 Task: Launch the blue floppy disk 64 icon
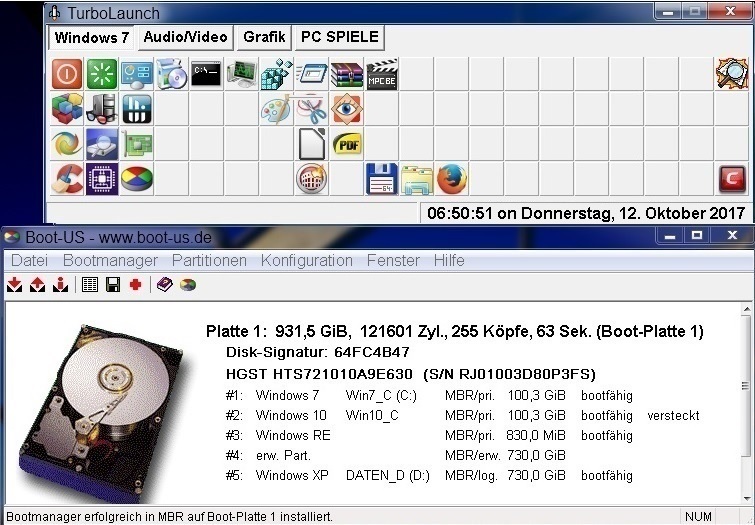coord(382,179)
